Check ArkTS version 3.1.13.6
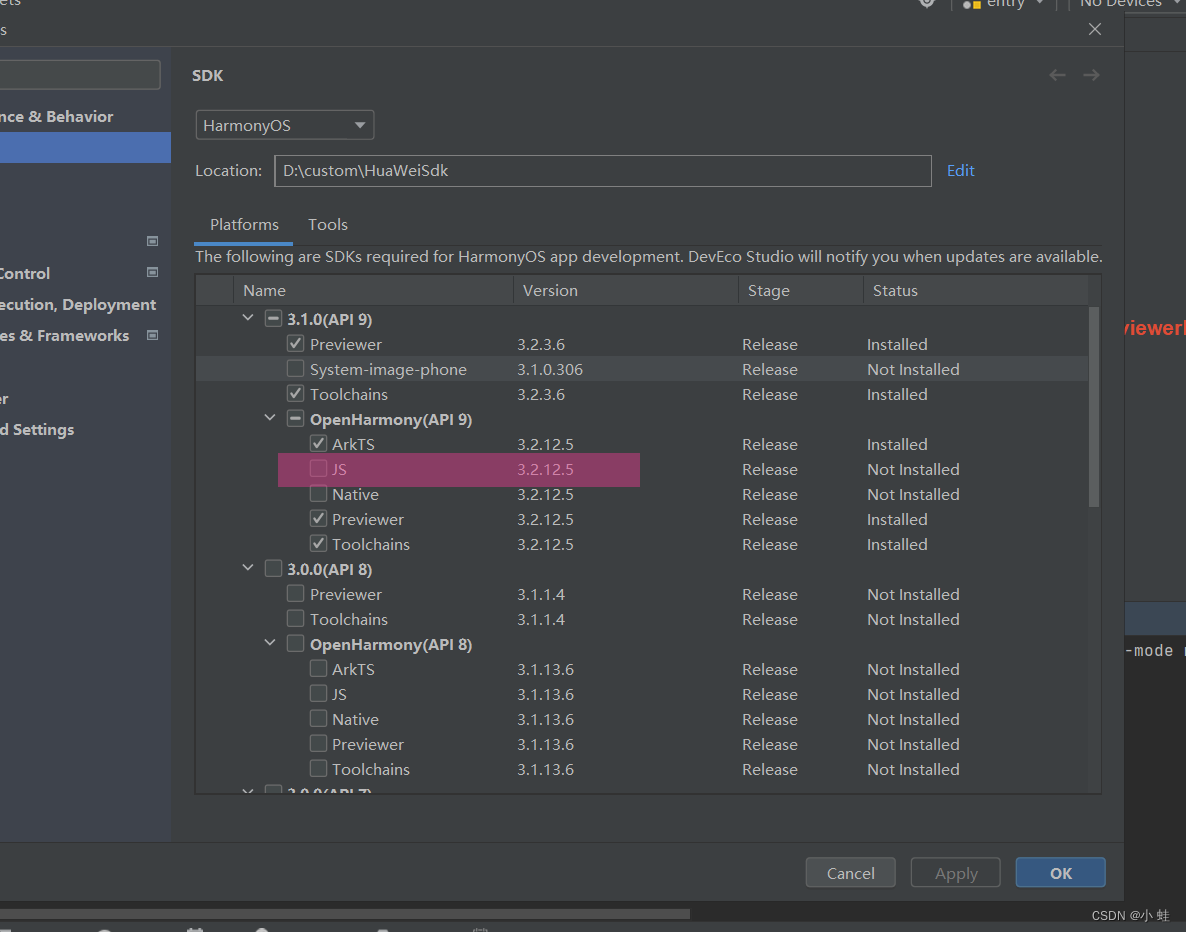 [x=318, y=668]
